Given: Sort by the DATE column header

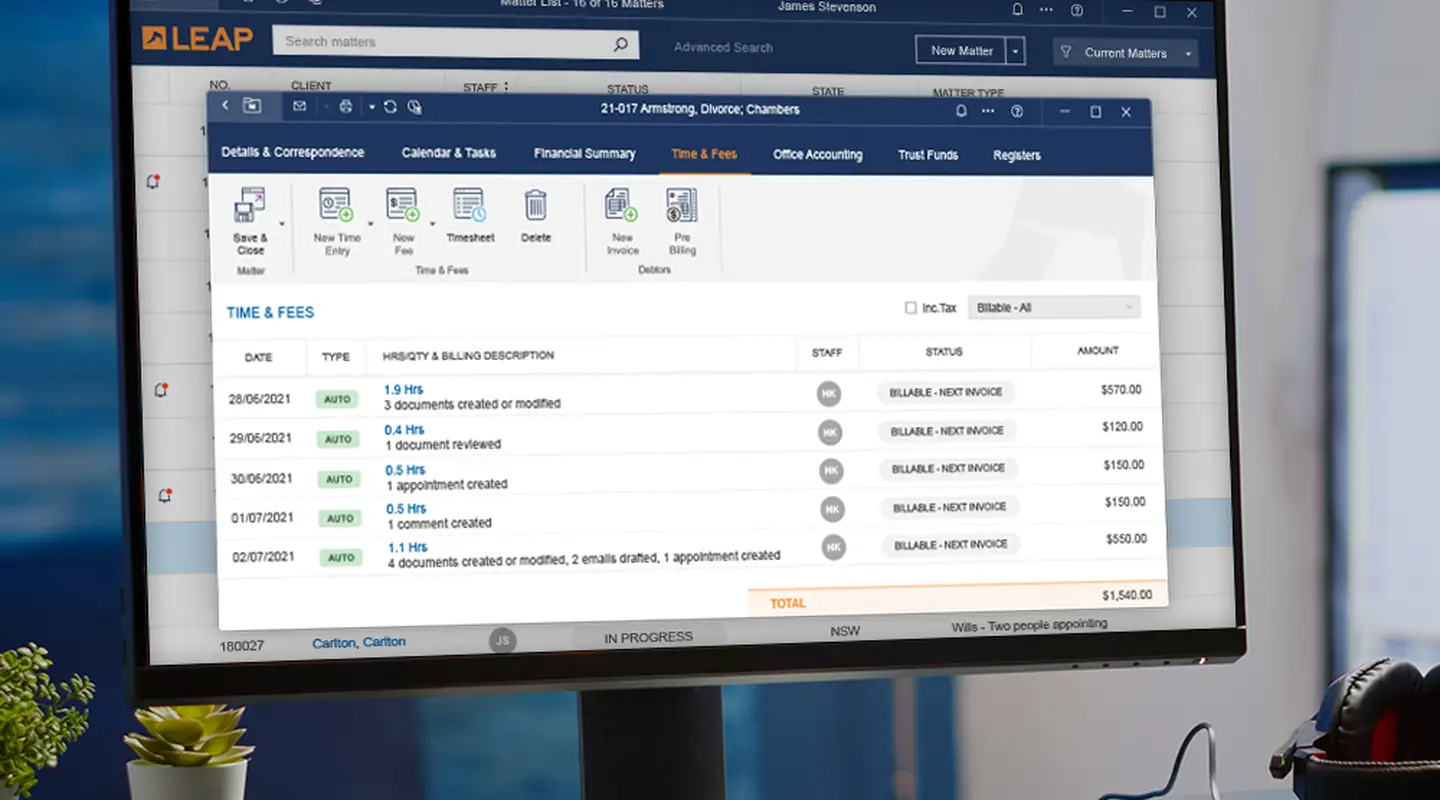Looking at the screenshot, I should 258,357.
